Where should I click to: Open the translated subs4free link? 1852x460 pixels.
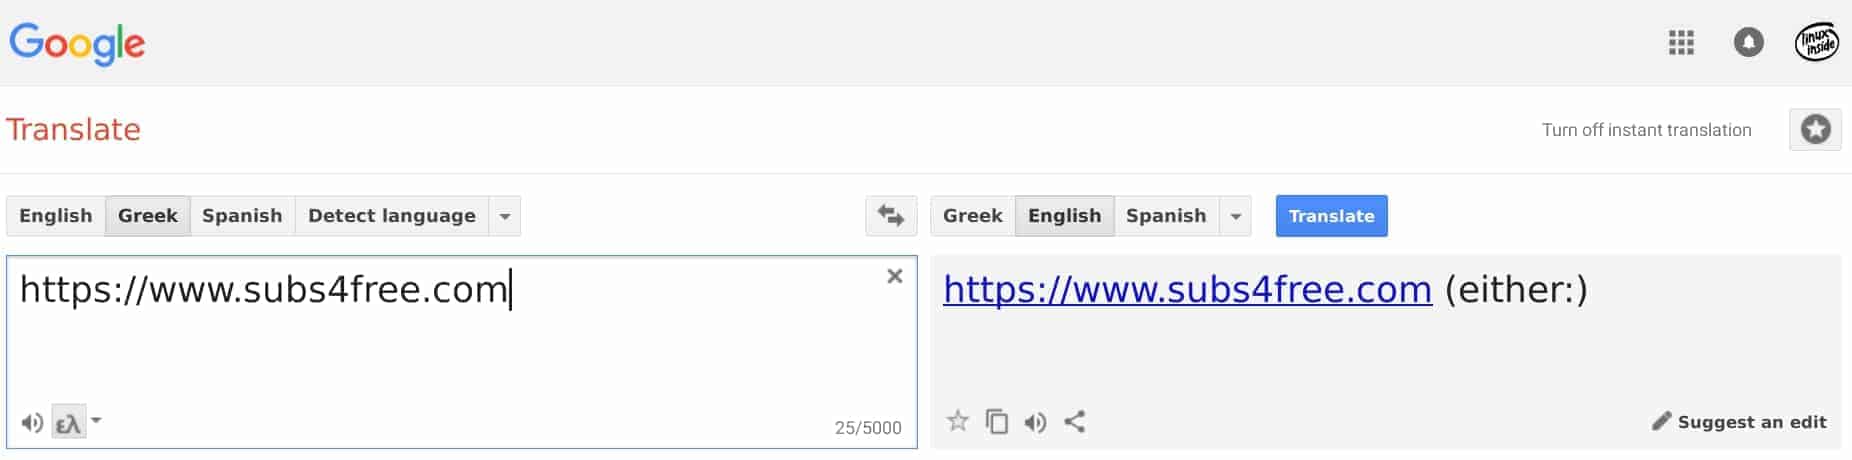(x=1187, y=290)
